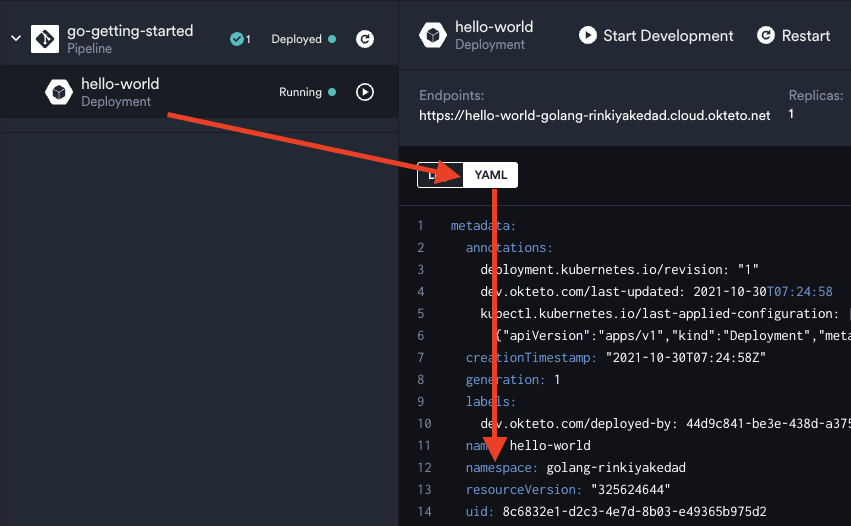Start development using hello-world play icon

tap(365, 92)
